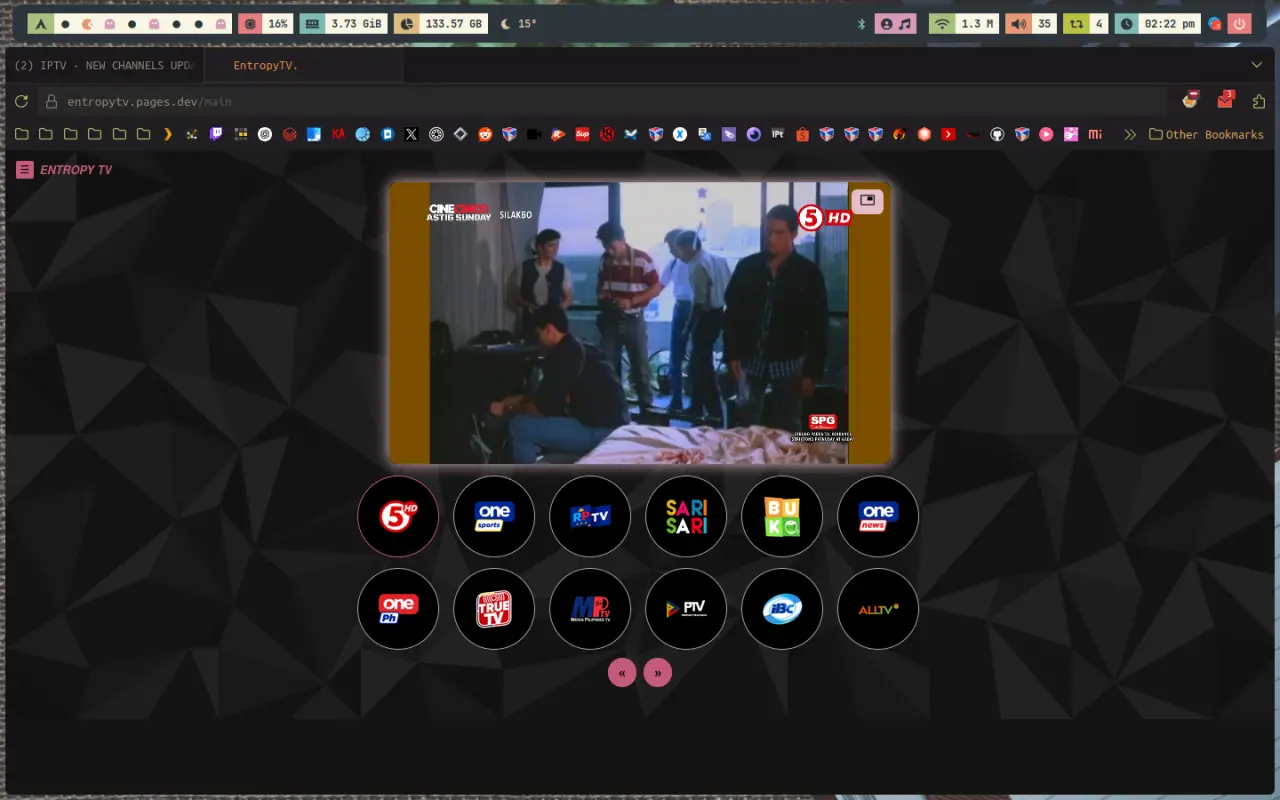Open the orange chevron Plex bookmark
1280x800 pixels.
pyautogui.click(x=168, y=134)
